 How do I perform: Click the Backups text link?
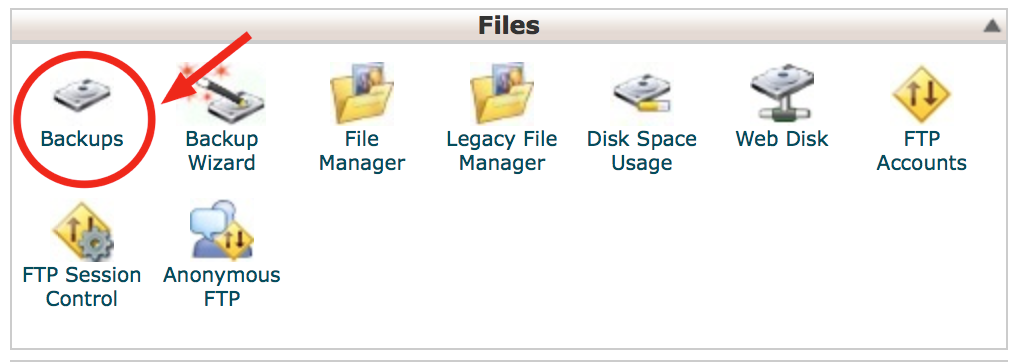pos(82,139)
